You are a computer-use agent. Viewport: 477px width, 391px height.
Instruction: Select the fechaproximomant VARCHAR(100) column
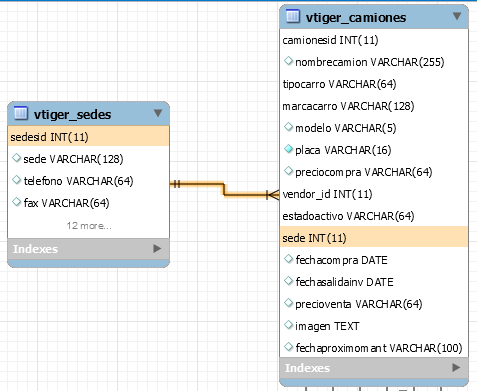coord(374,348)
